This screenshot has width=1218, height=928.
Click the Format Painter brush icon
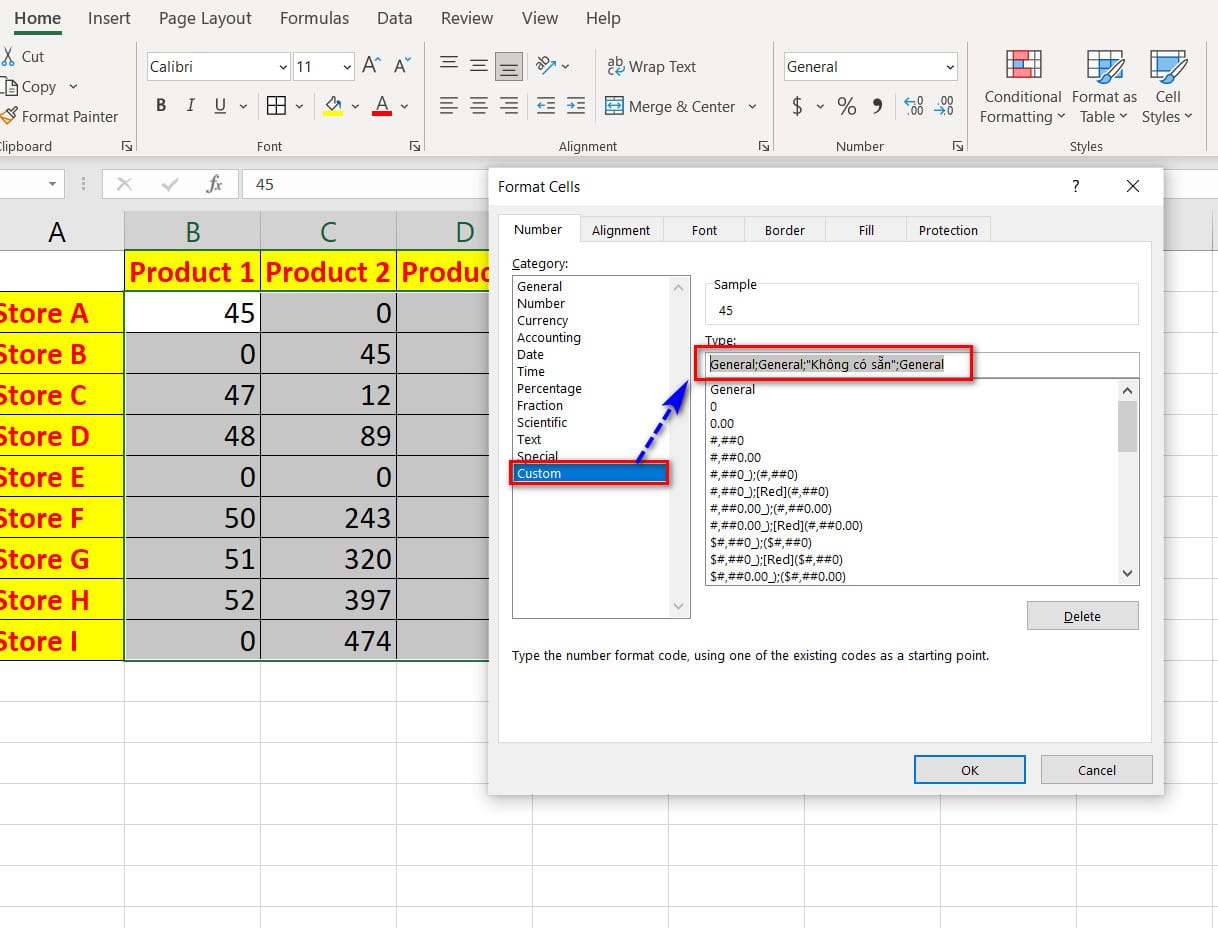coord(9,116)
